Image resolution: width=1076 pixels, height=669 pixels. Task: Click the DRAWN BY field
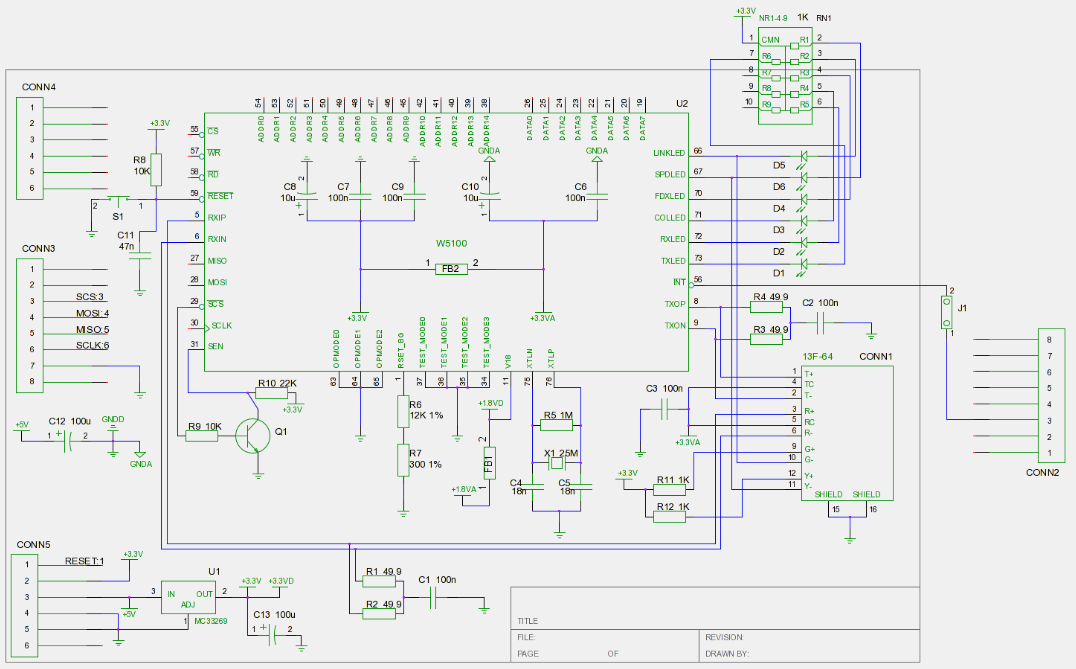[727, 654]
